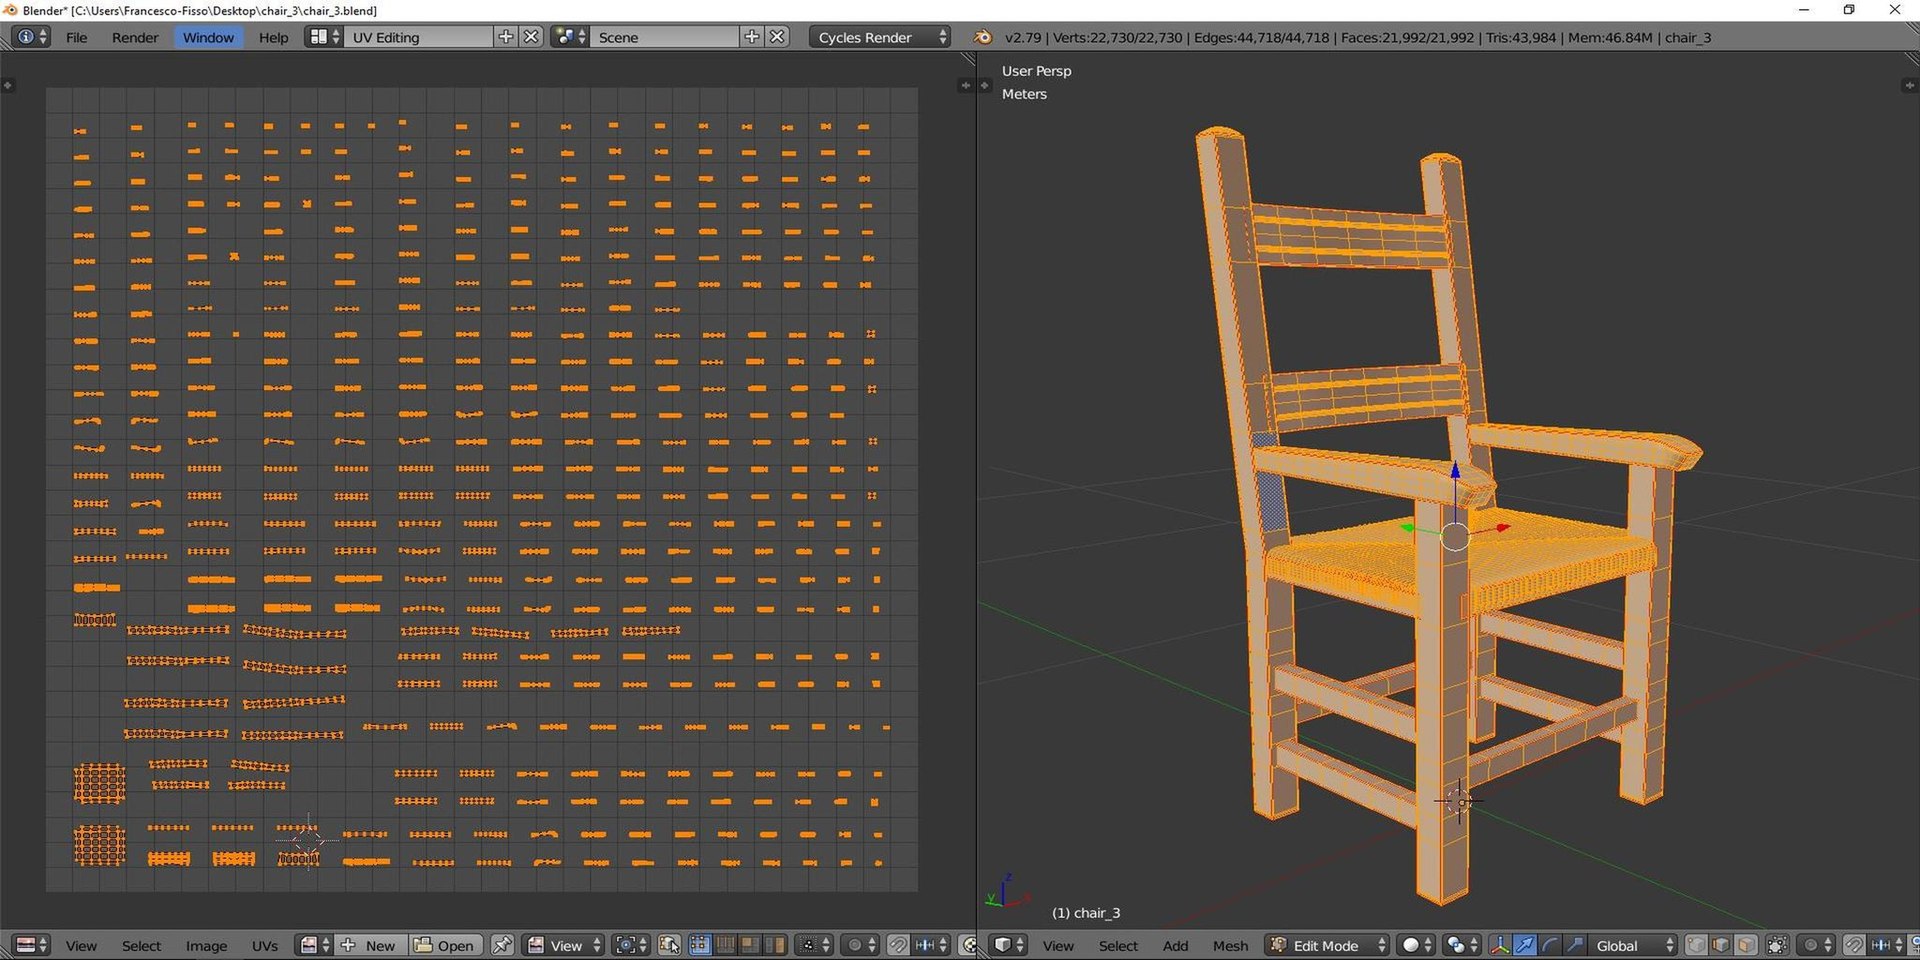This screenshot has width=1920, height=960.
Task: Delete the UV Editing screen layout
Action: point(531,37)
